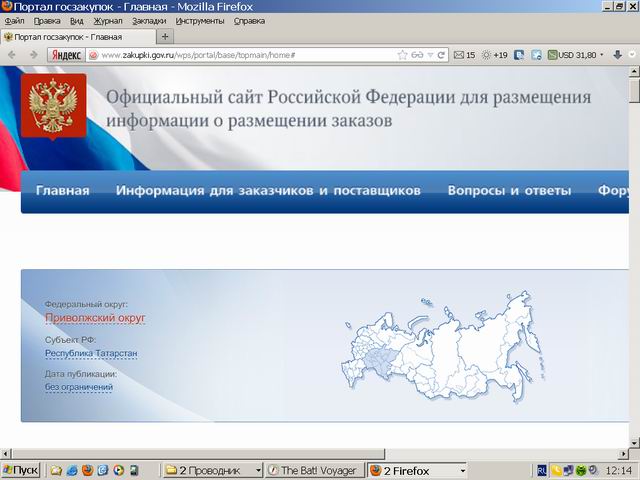Screen dimensions: 640x480
Task: Click the Пуск start button
Action: [x=21, y=470]
